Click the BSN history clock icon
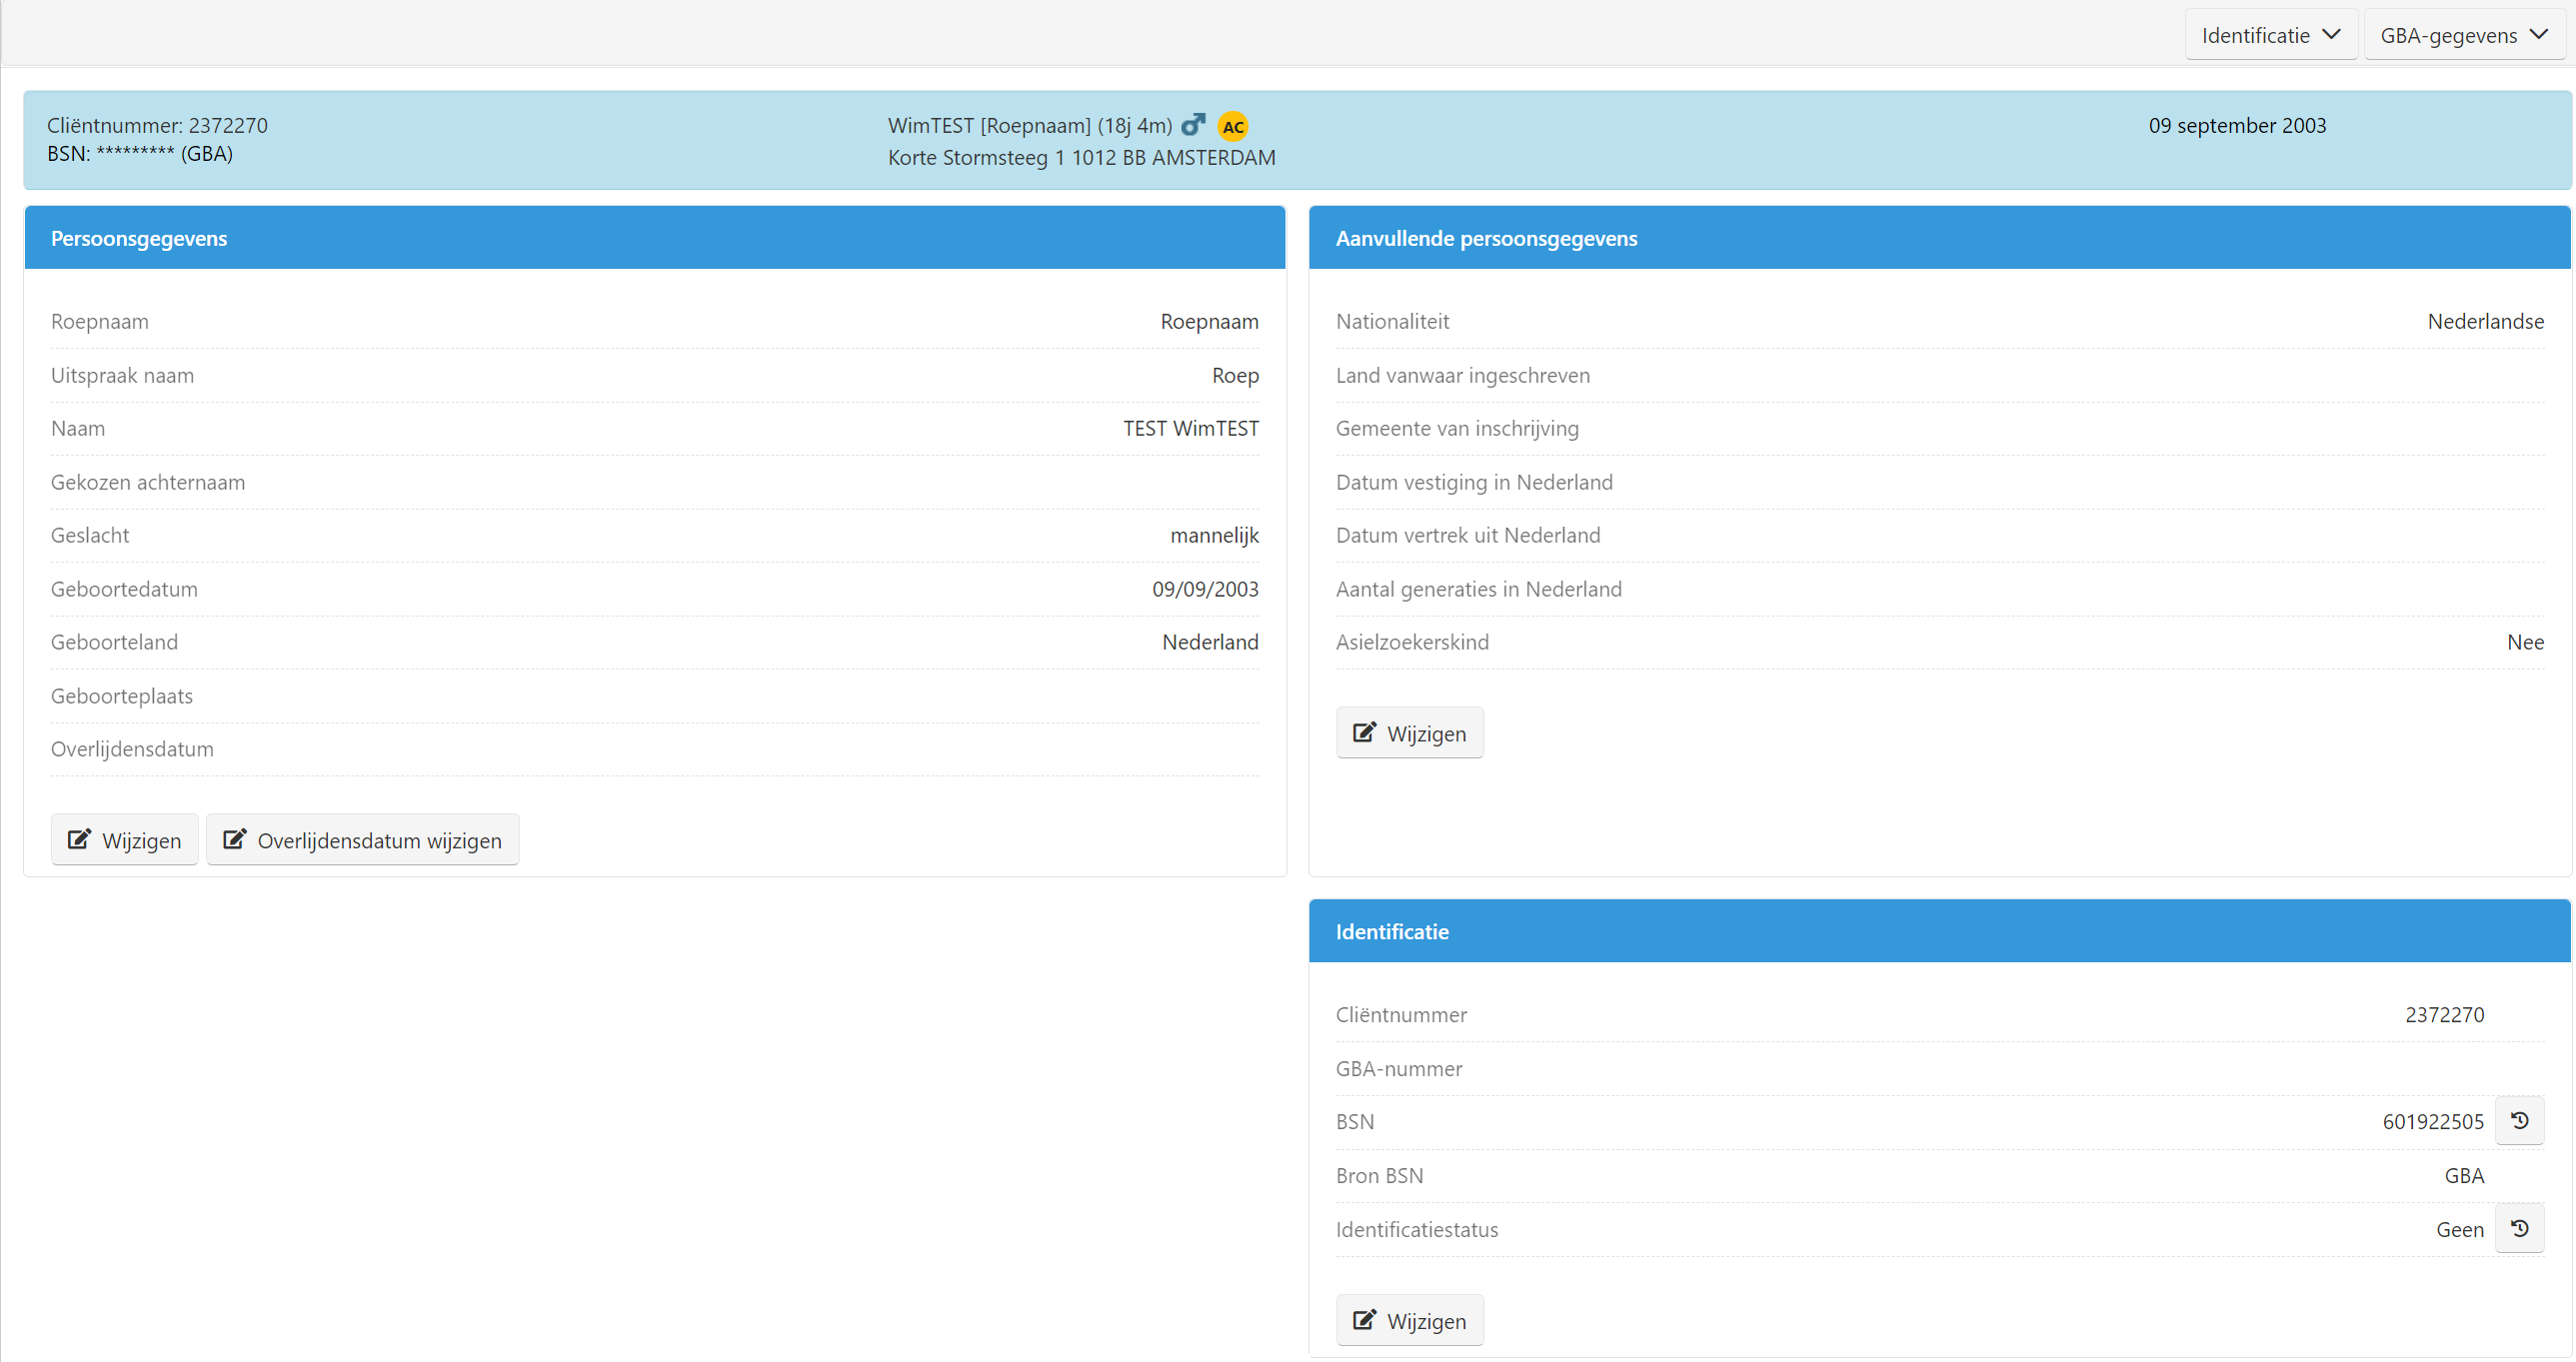 pos(2519,1121)
